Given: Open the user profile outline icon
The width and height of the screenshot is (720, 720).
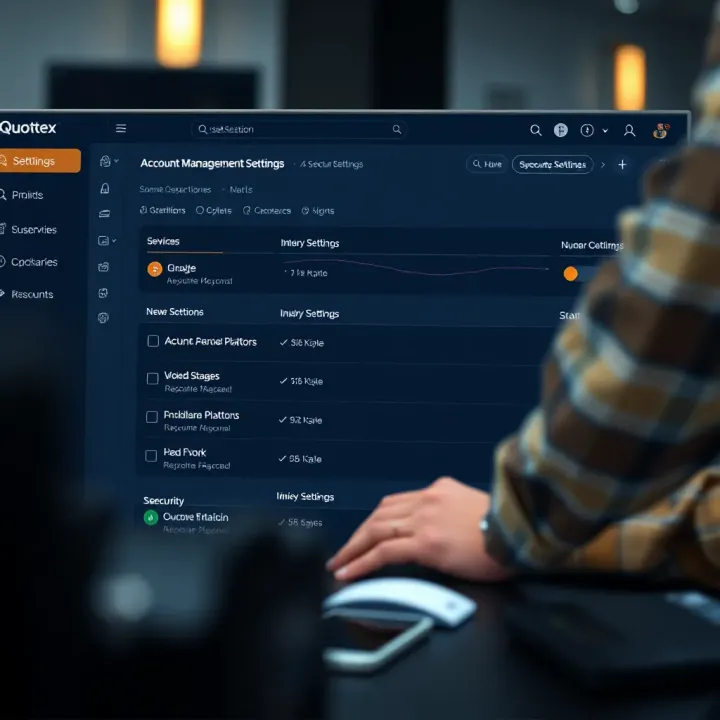Looking at the screenshot, I should click(630, 131).
